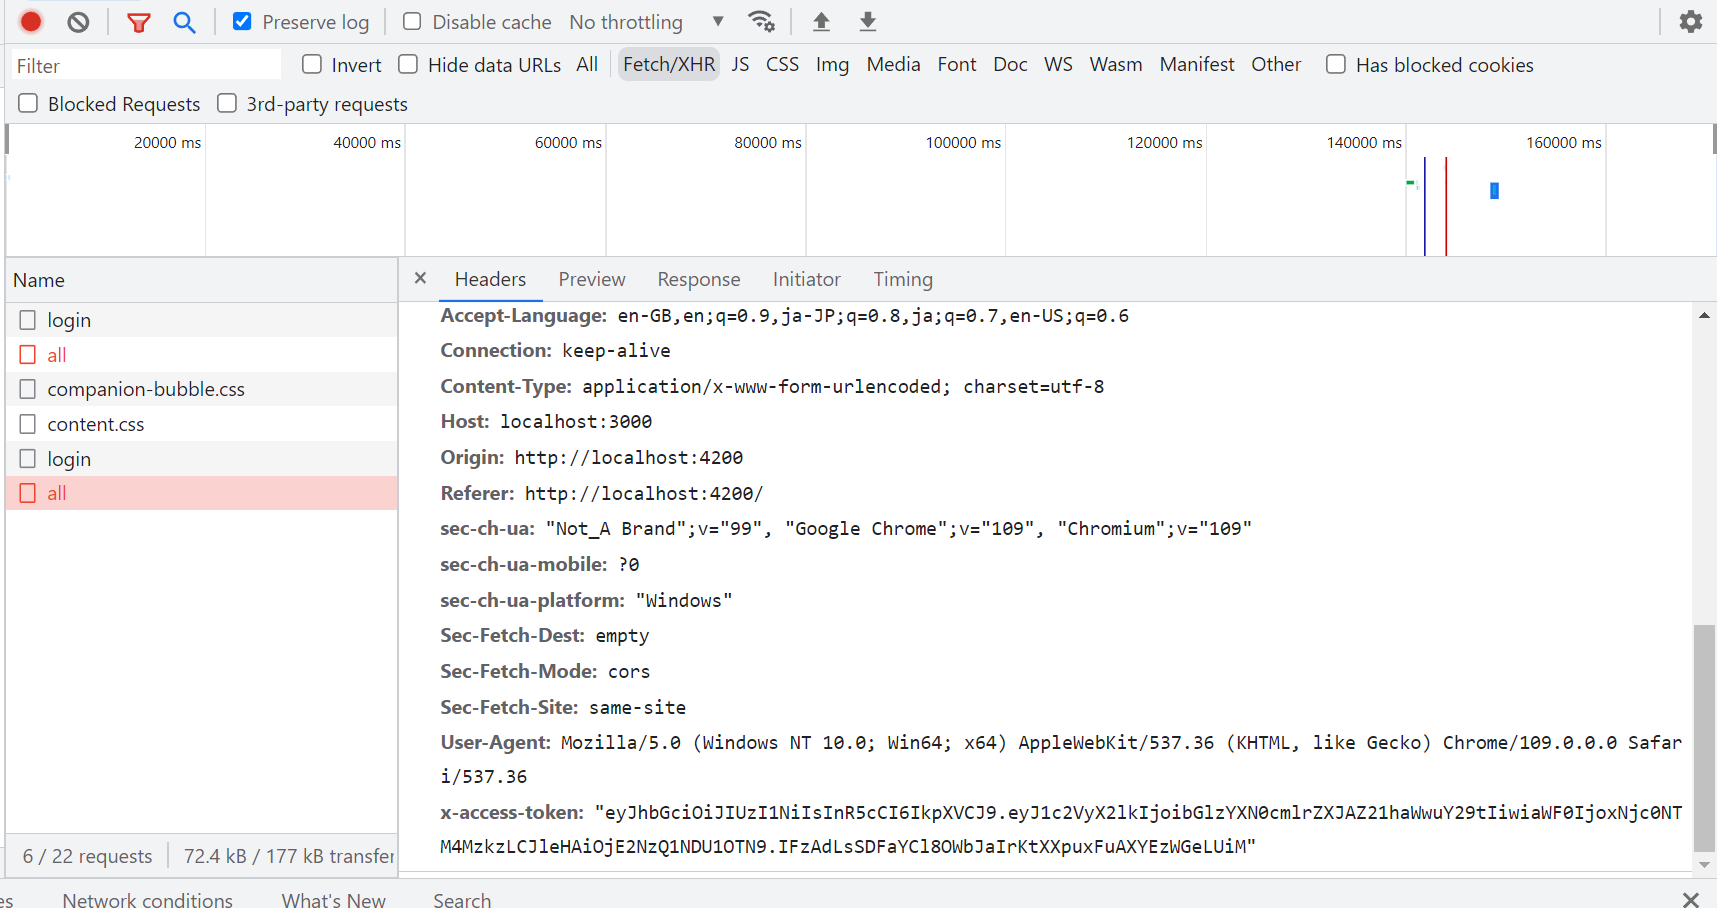The height and width of the screenshot is (908, 1717).
Task: Filter requests by Media
Action: [893, 64]
